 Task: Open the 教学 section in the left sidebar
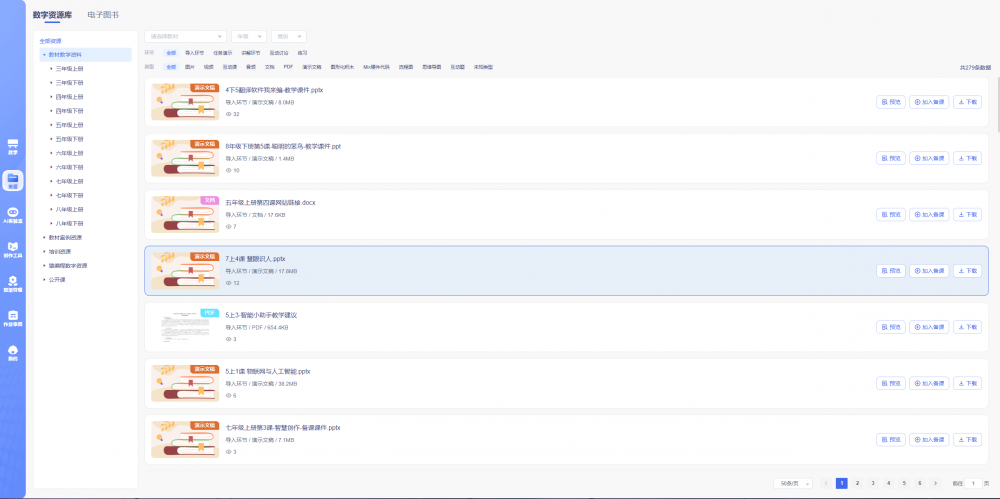[13, 147]
